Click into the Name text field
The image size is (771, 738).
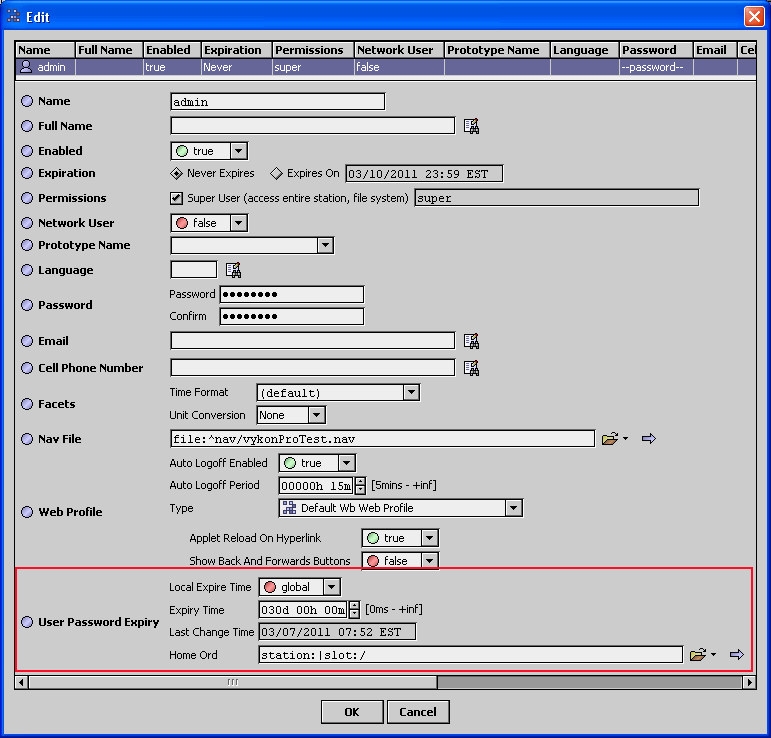pyautogui.click(x=277, y=101)
